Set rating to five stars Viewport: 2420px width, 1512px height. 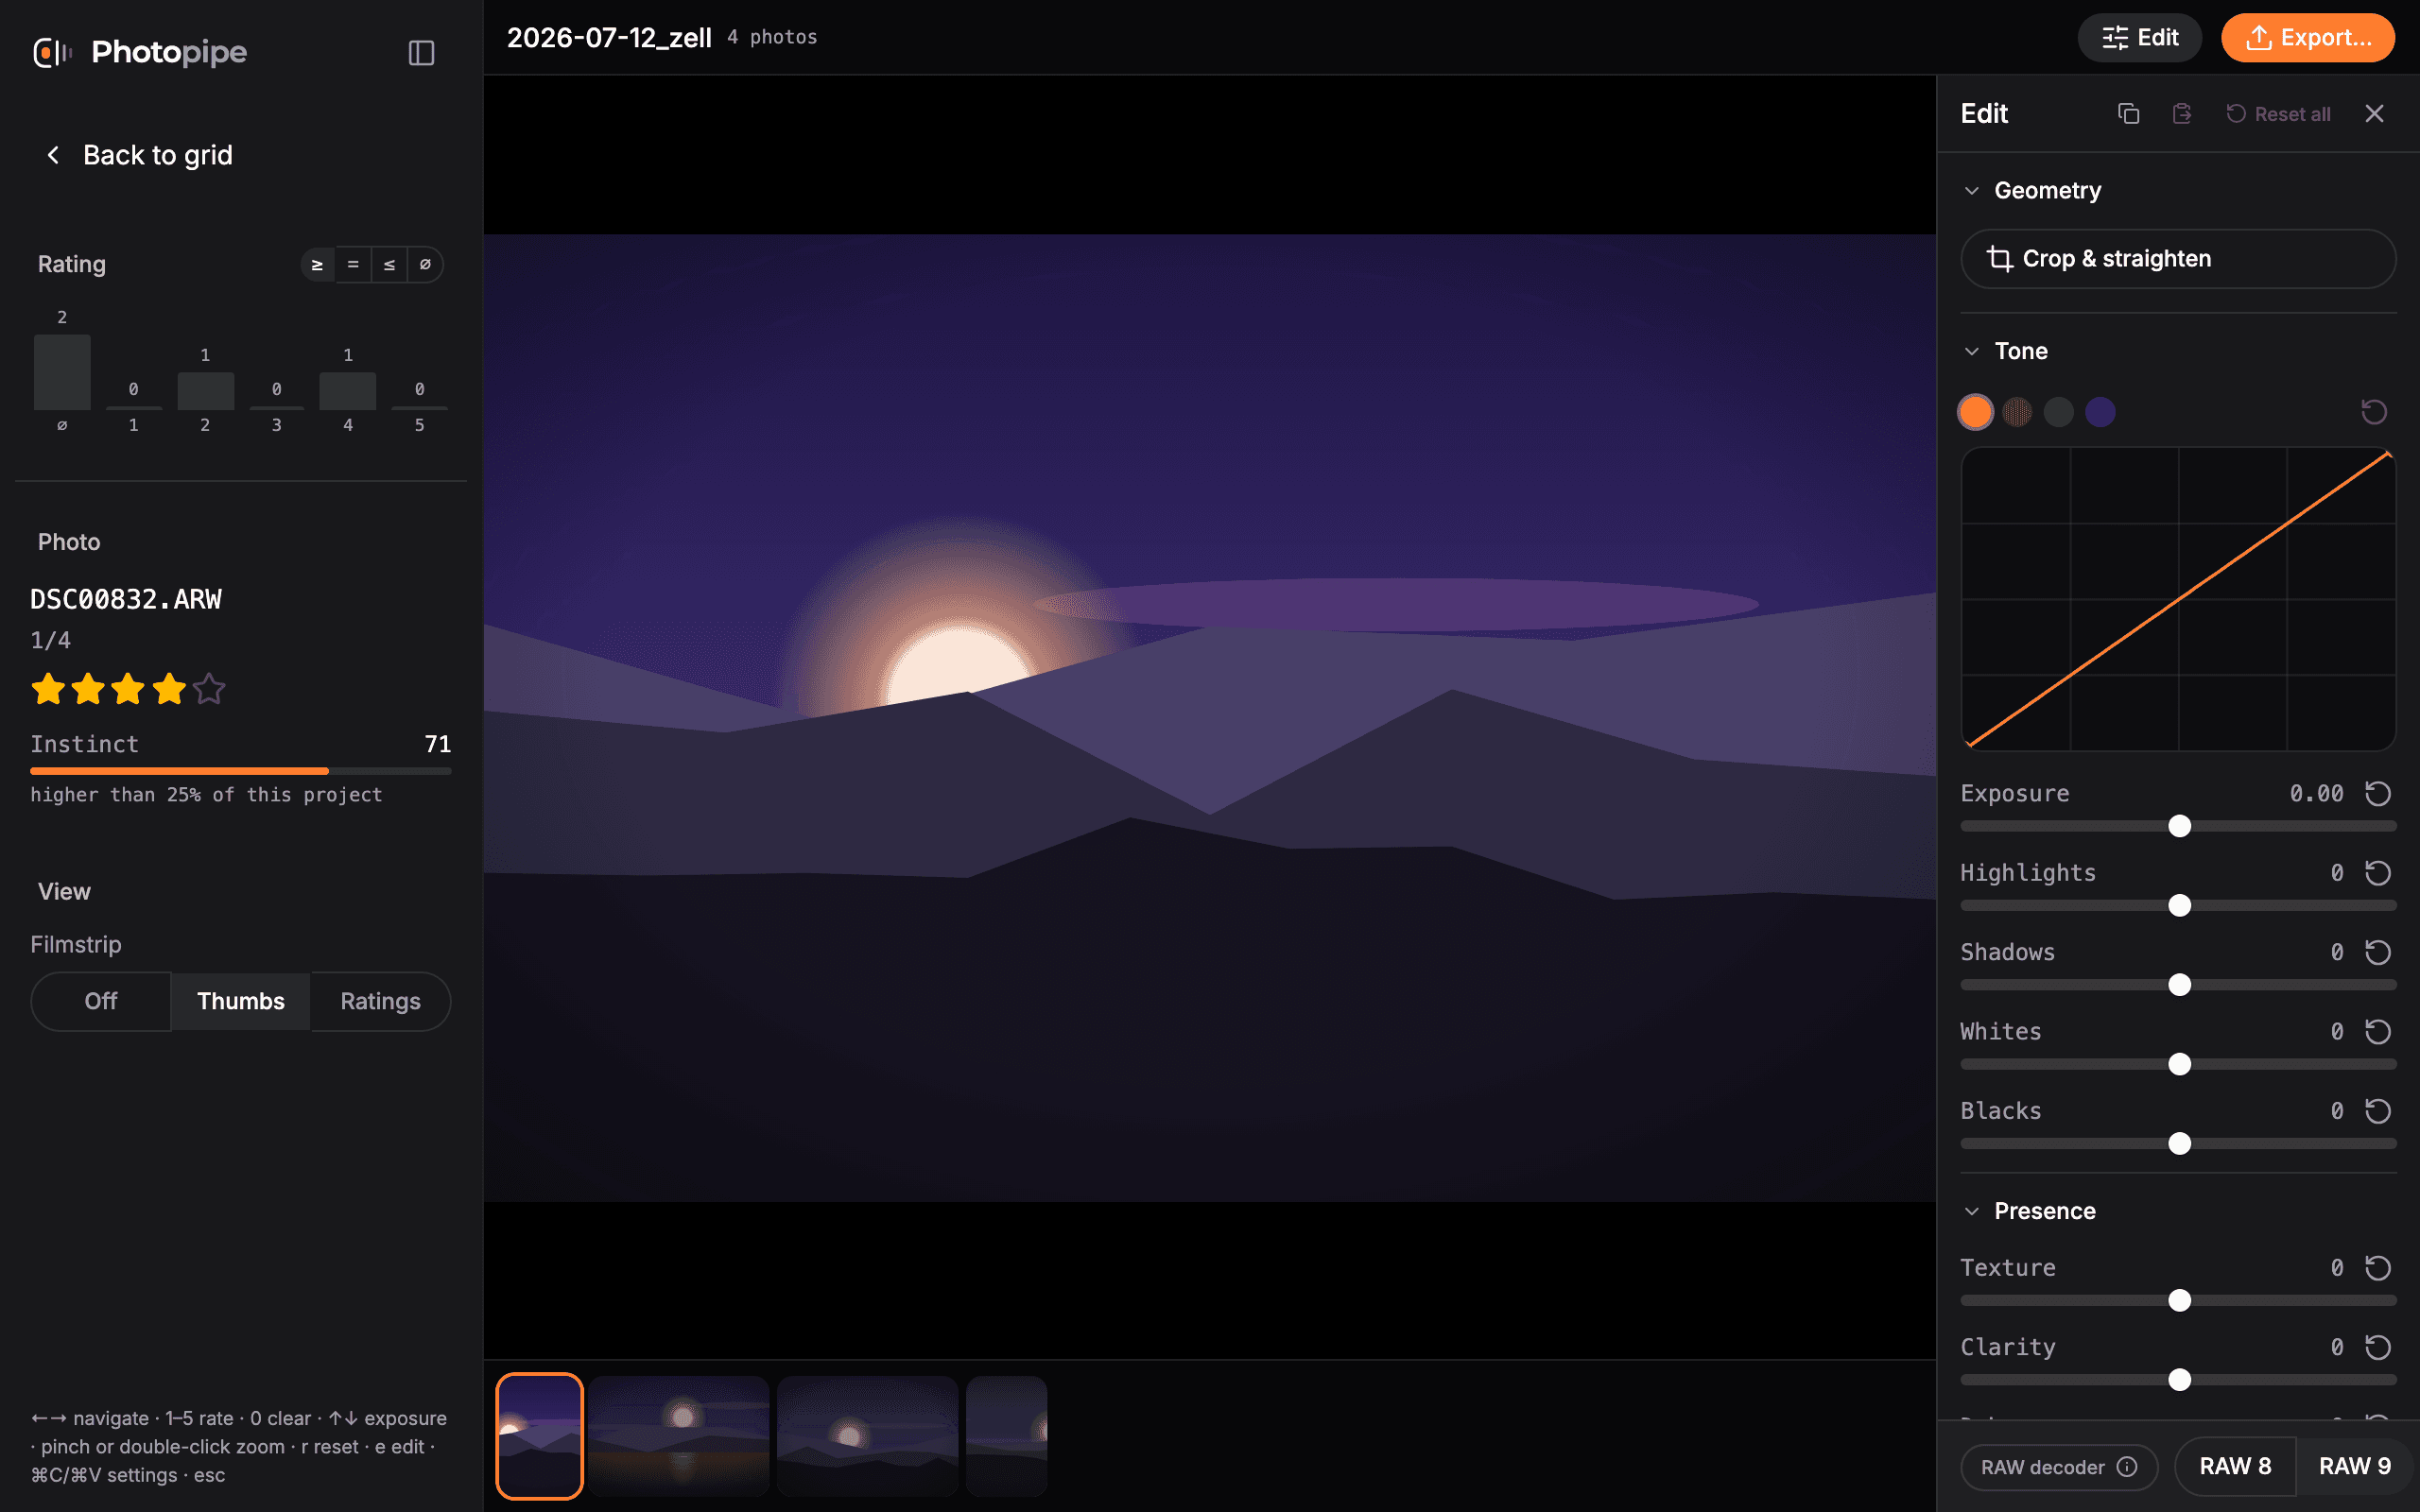(x=209, y=689)
